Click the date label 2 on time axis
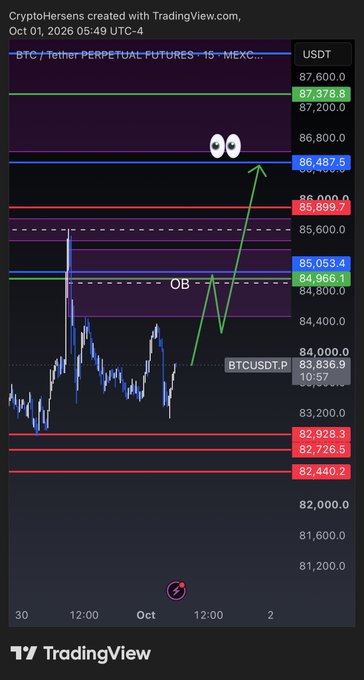This screenshot has width=364, height=680. tap(271, 615)
